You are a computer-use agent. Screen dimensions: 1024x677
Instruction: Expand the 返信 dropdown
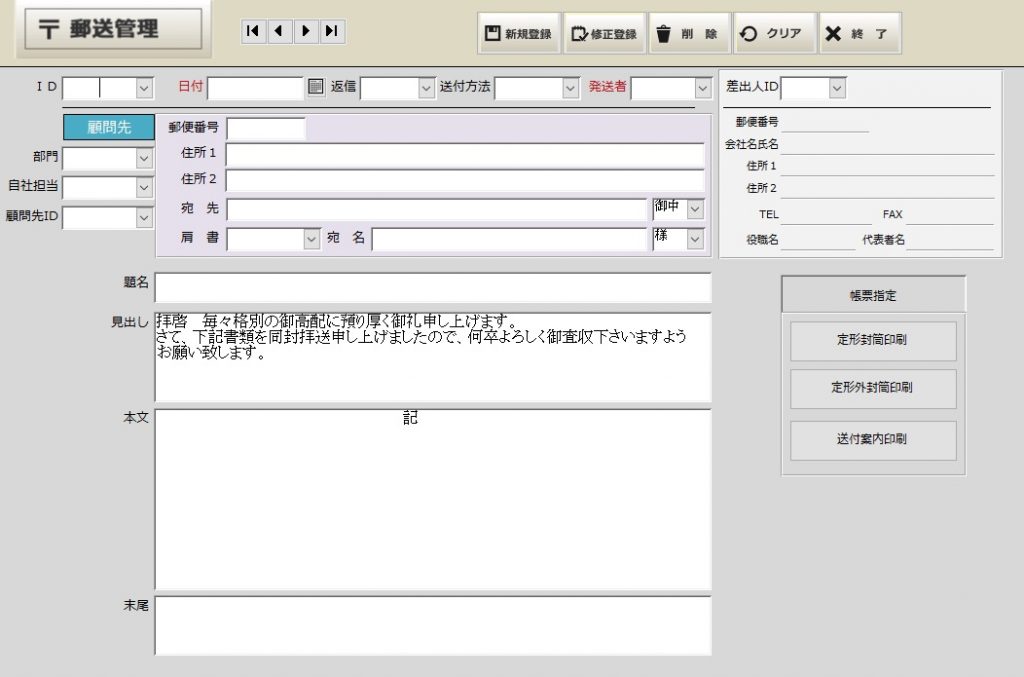click(x=425, y=88)
